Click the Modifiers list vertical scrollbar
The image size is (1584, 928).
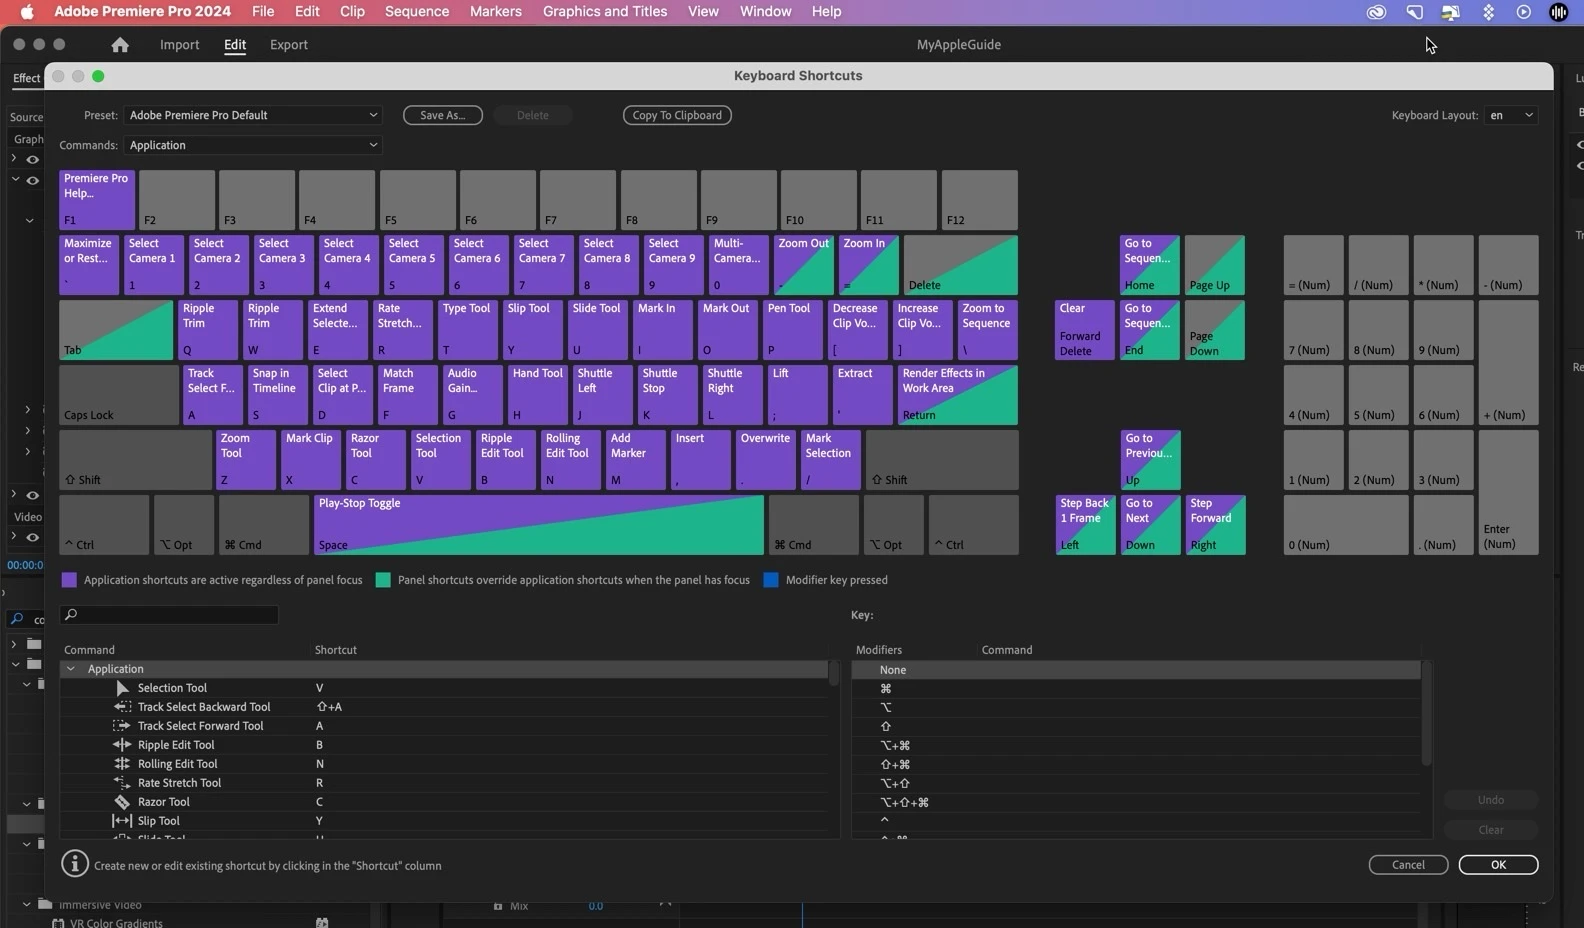click(1427, 713)
